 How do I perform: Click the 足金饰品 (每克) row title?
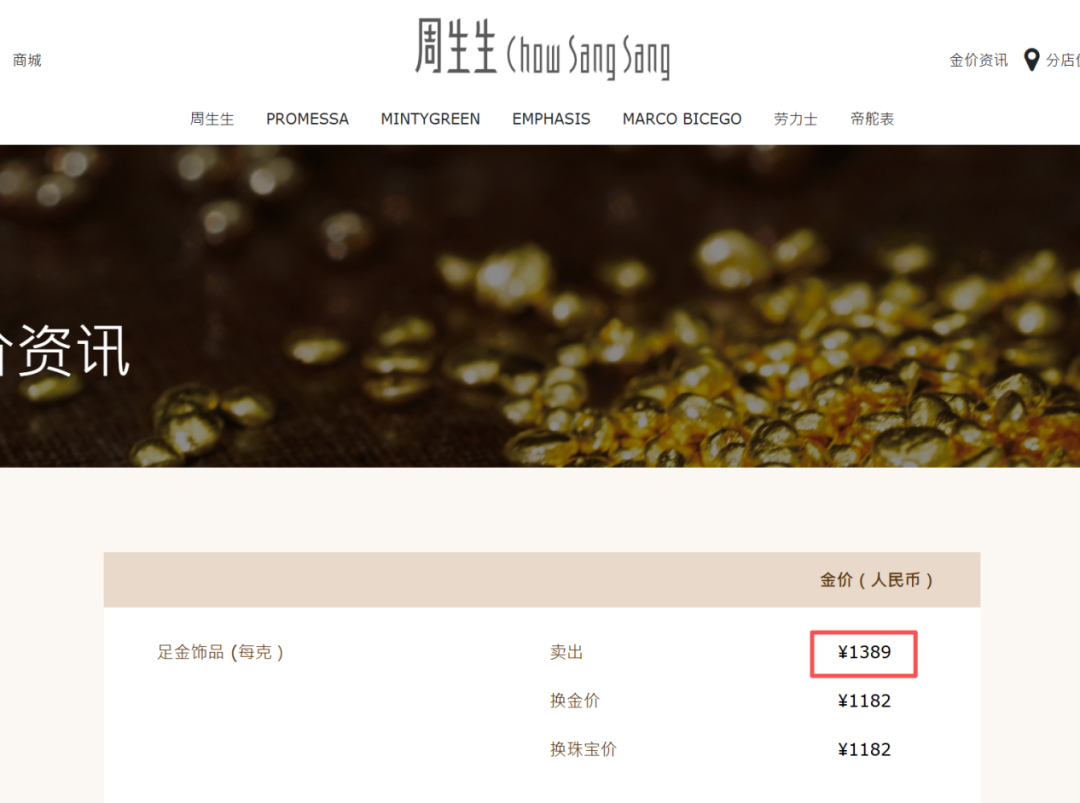tap(220, 652)
